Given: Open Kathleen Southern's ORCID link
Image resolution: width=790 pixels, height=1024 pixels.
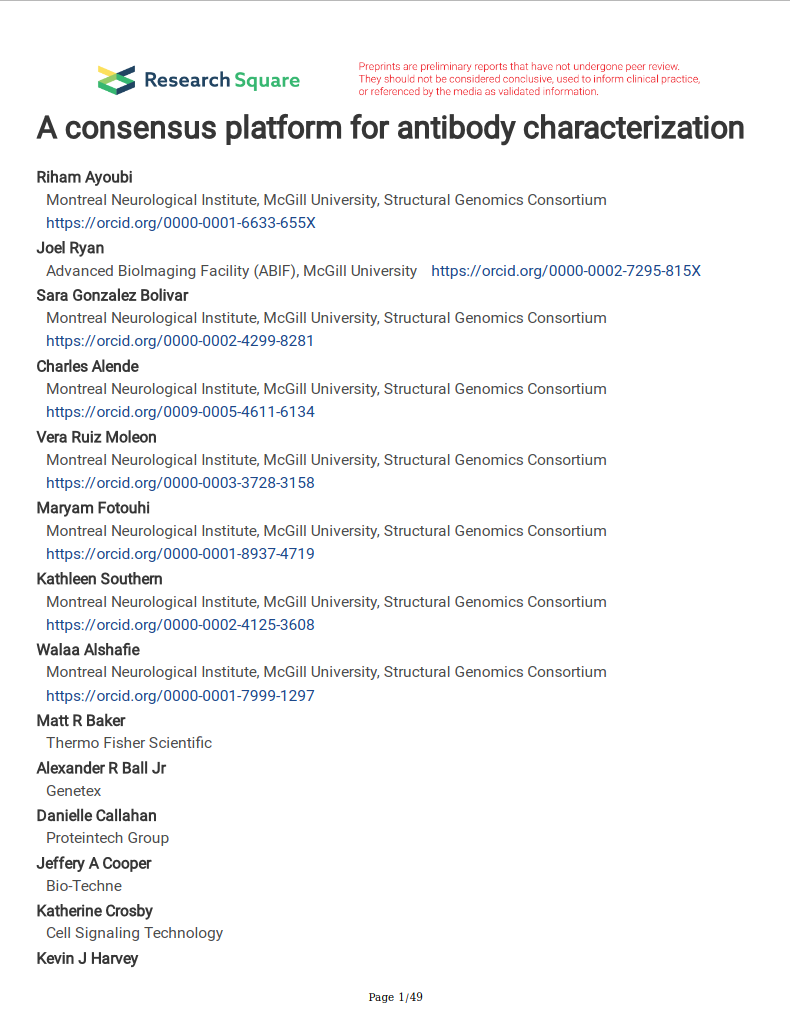Looking at the screenshot, I should [x=180, y=625].
